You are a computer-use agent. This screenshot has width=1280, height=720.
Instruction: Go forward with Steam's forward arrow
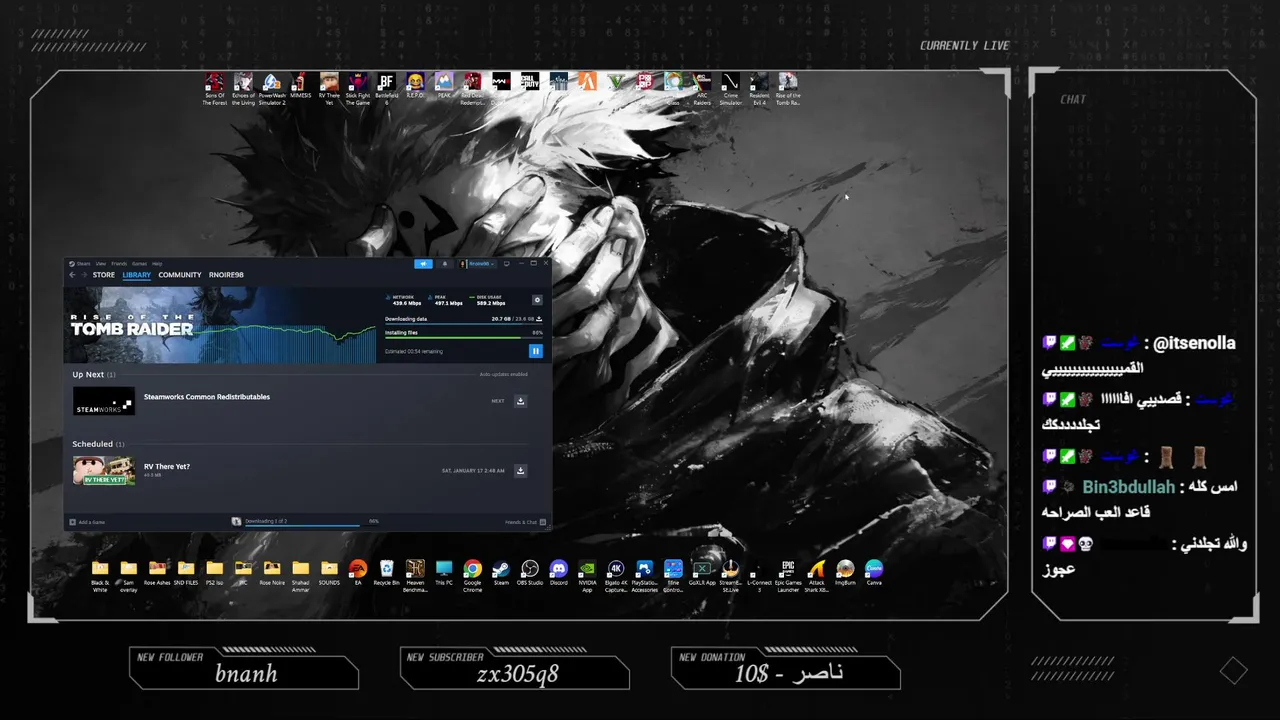click(84, 275)
